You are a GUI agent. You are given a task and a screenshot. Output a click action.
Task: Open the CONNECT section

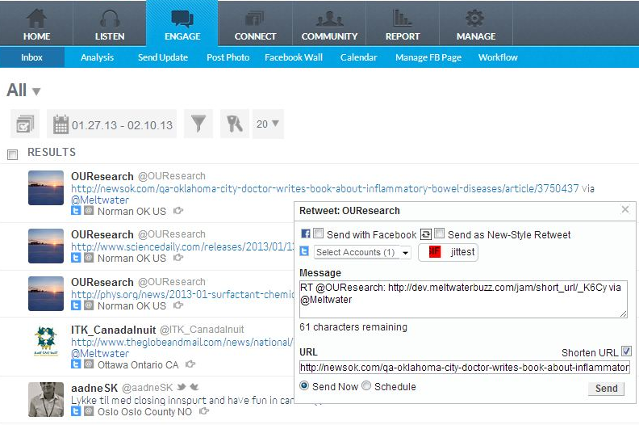coord(255,23)
